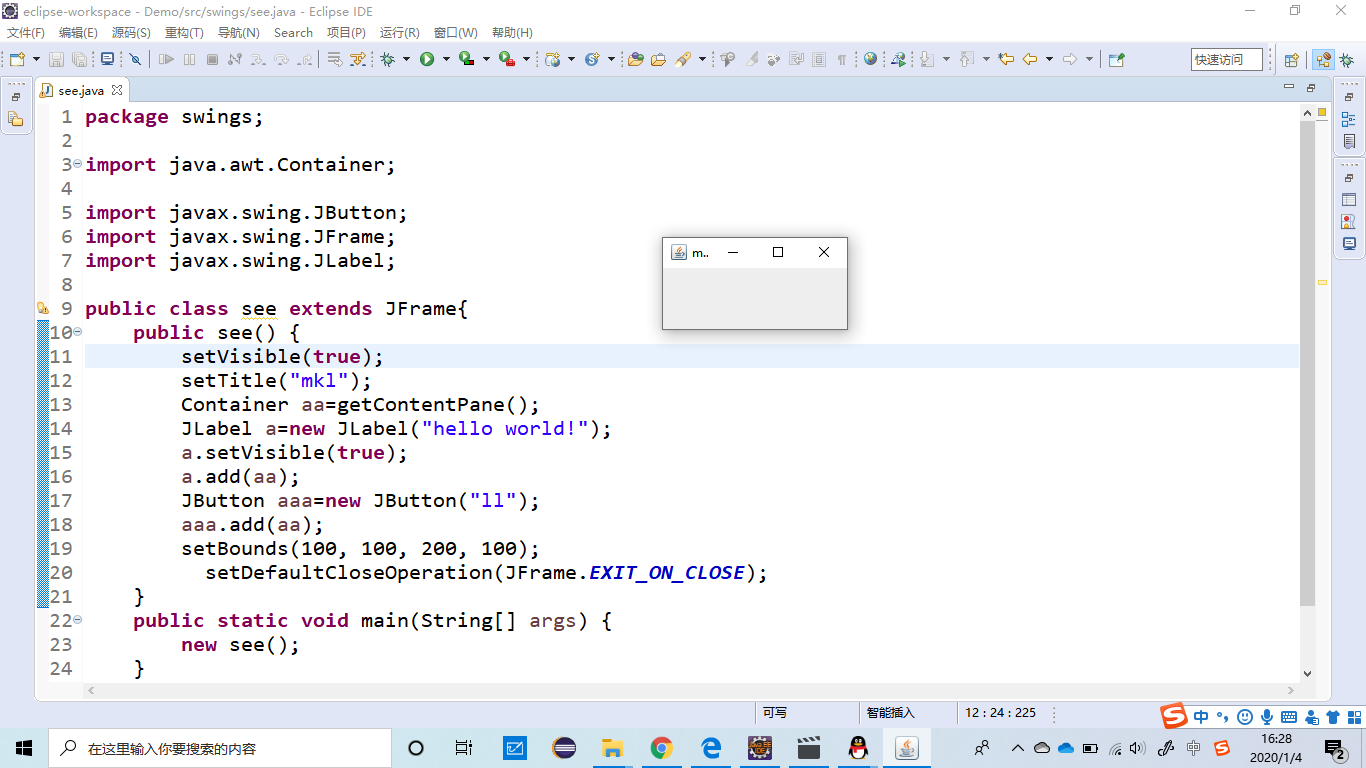Open Chrome from the taskbar

(661, 748)
